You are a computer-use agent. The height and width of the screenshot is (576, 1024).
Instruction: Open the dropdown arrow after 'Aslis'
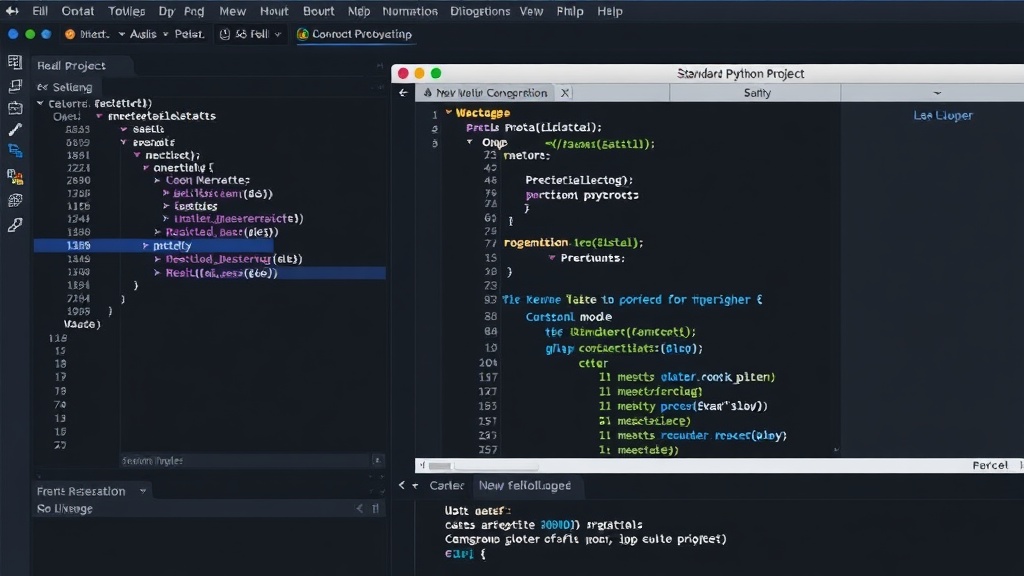pyautogui.click(x=165, y=34)
